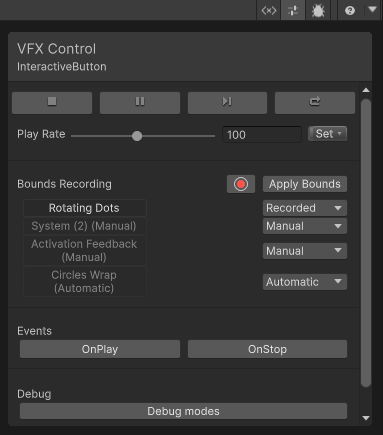The height and width of the screenshot is (435, 383).
Task: Click the Play Rate slider handle
Action: point(137,136)
